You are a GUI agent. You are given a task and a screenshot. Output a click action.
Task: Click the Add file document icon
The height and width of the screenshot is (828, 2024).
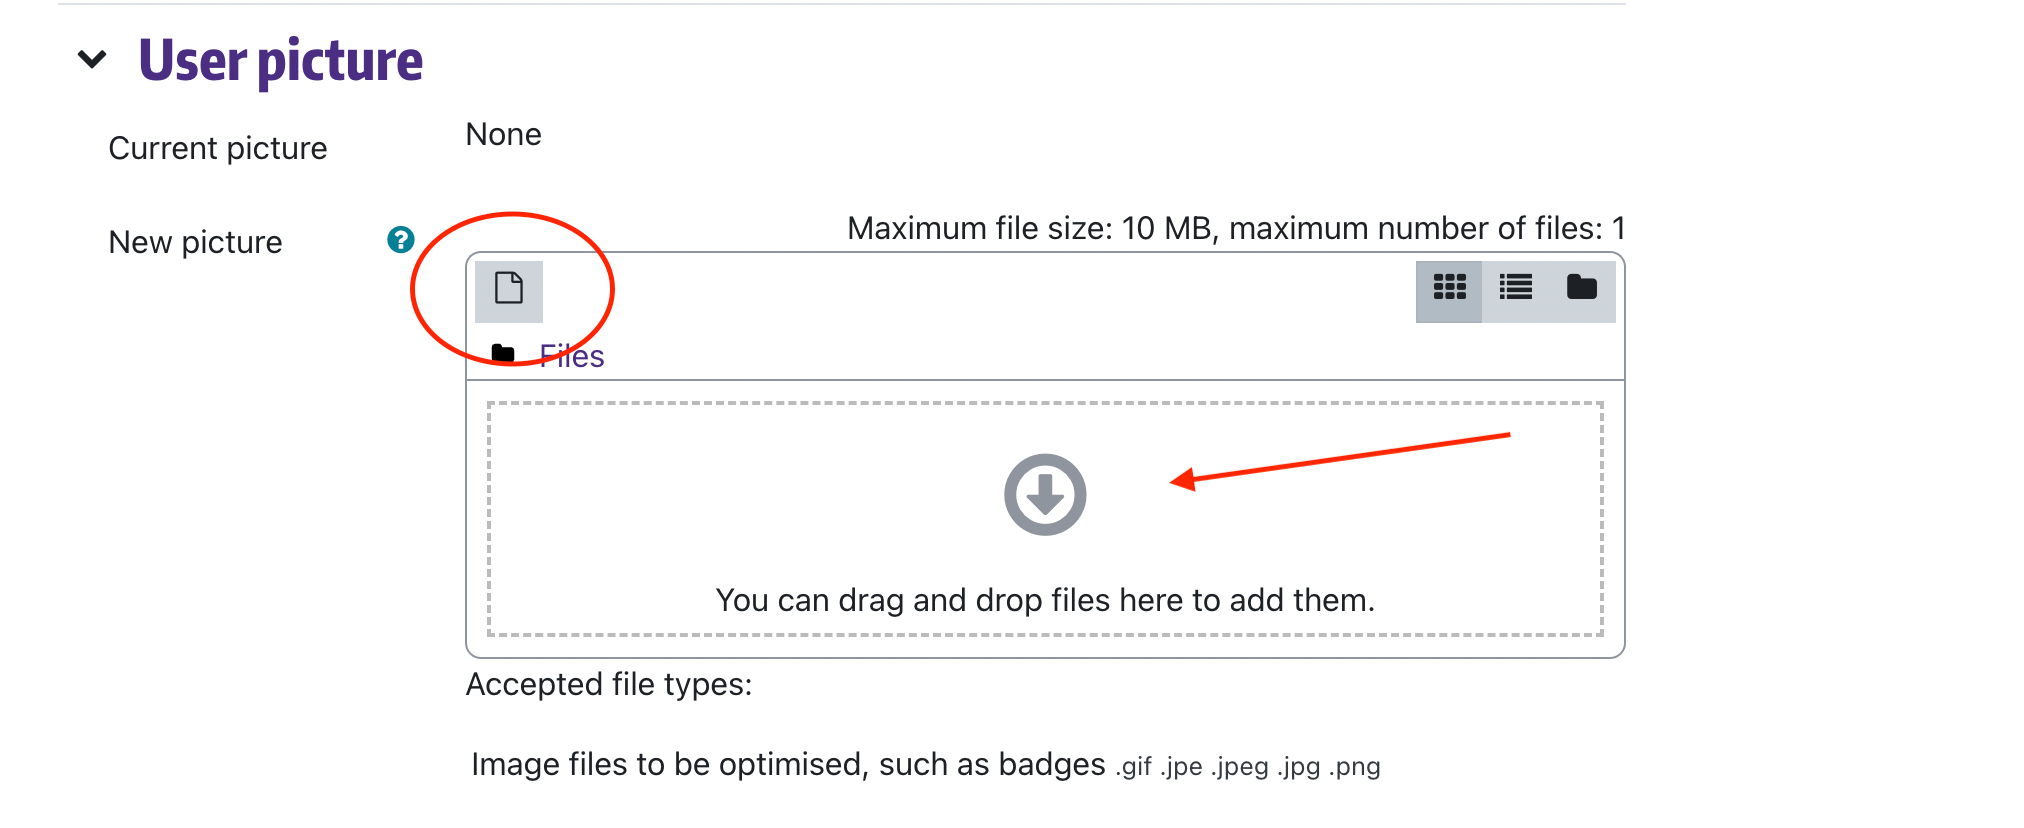509,289
